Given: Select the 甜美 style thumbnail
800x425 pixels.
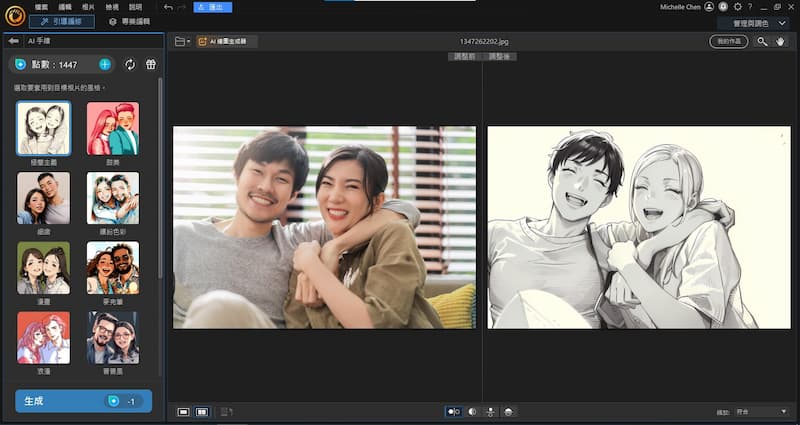Looking at the screenshot, I should 113,129.
